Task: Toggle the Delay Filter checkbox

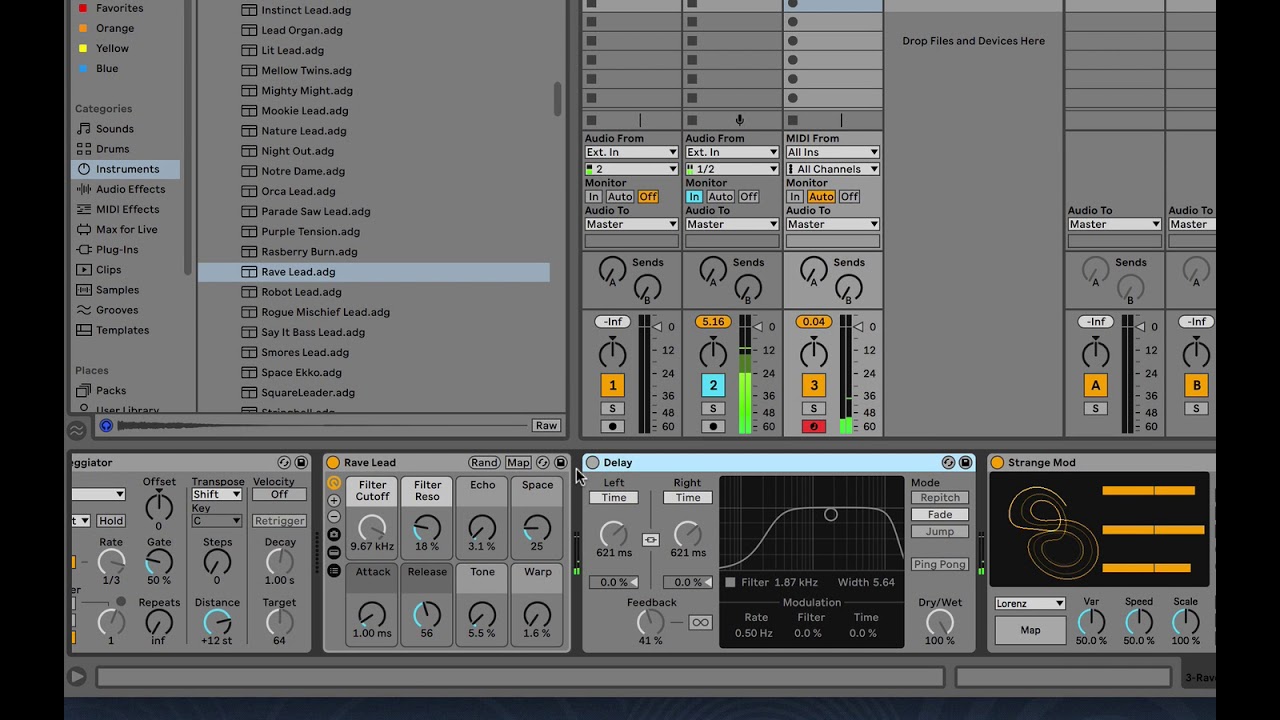Action: tap(730, 582)
